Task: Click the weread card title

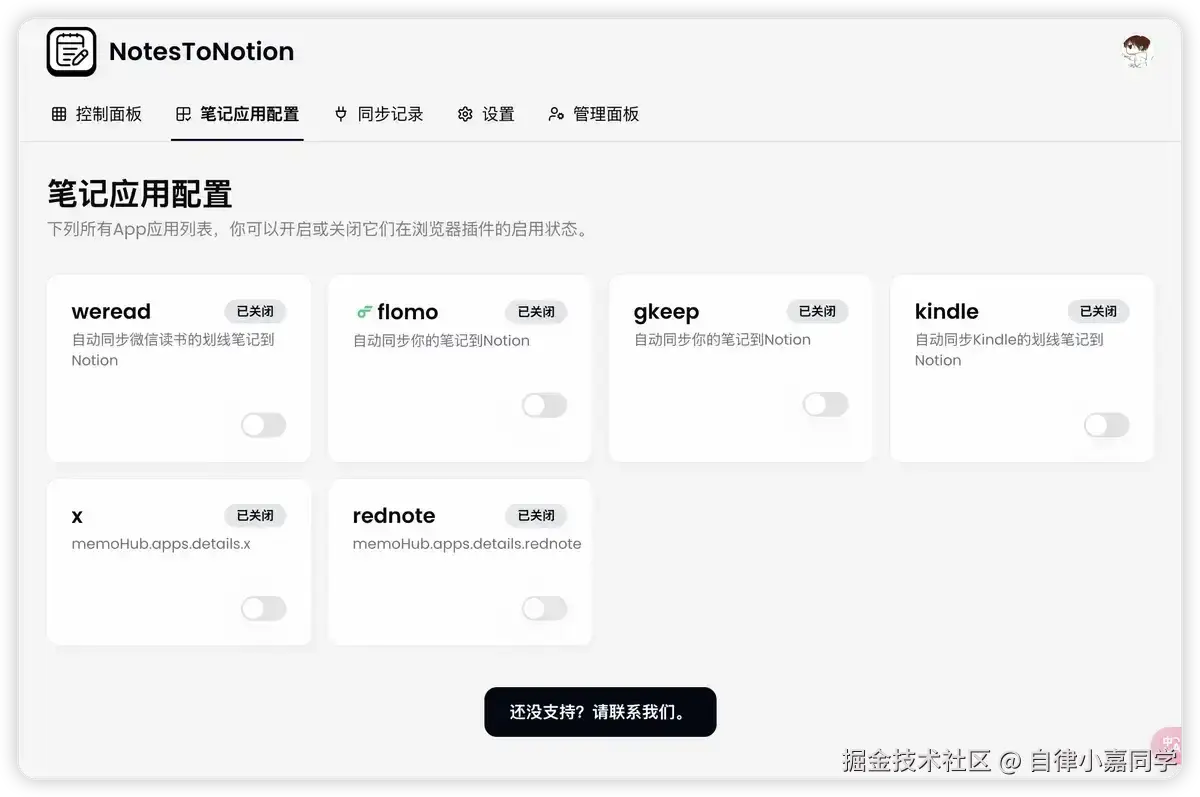Action: (x=111, y=312)
